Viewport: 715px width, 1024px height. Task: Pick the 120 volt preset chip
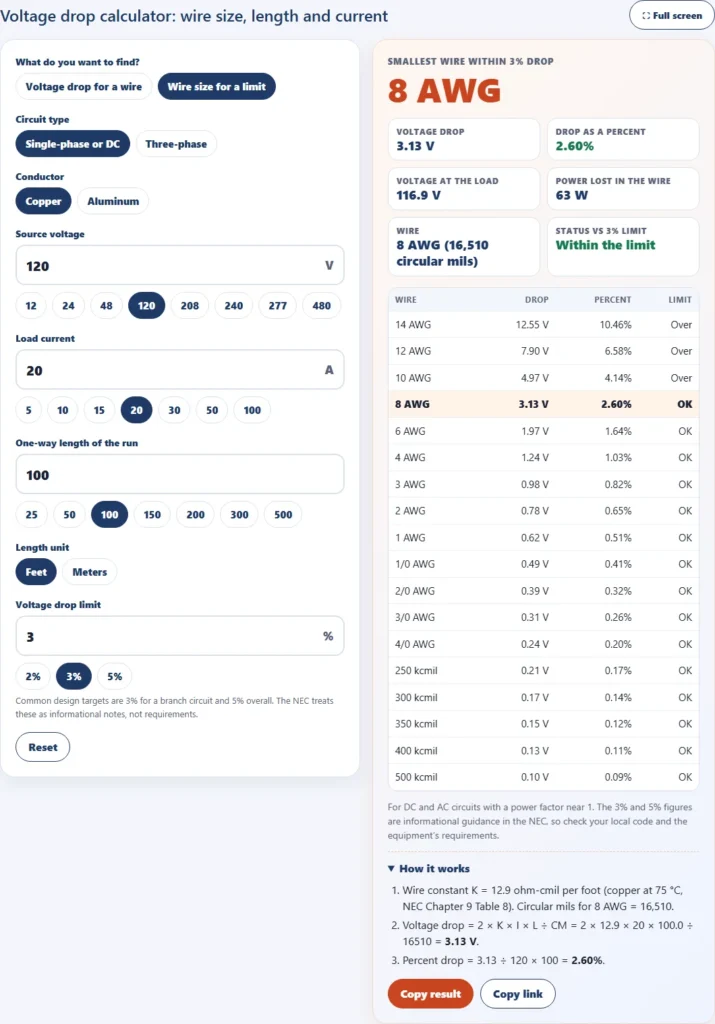coord(146,305)
